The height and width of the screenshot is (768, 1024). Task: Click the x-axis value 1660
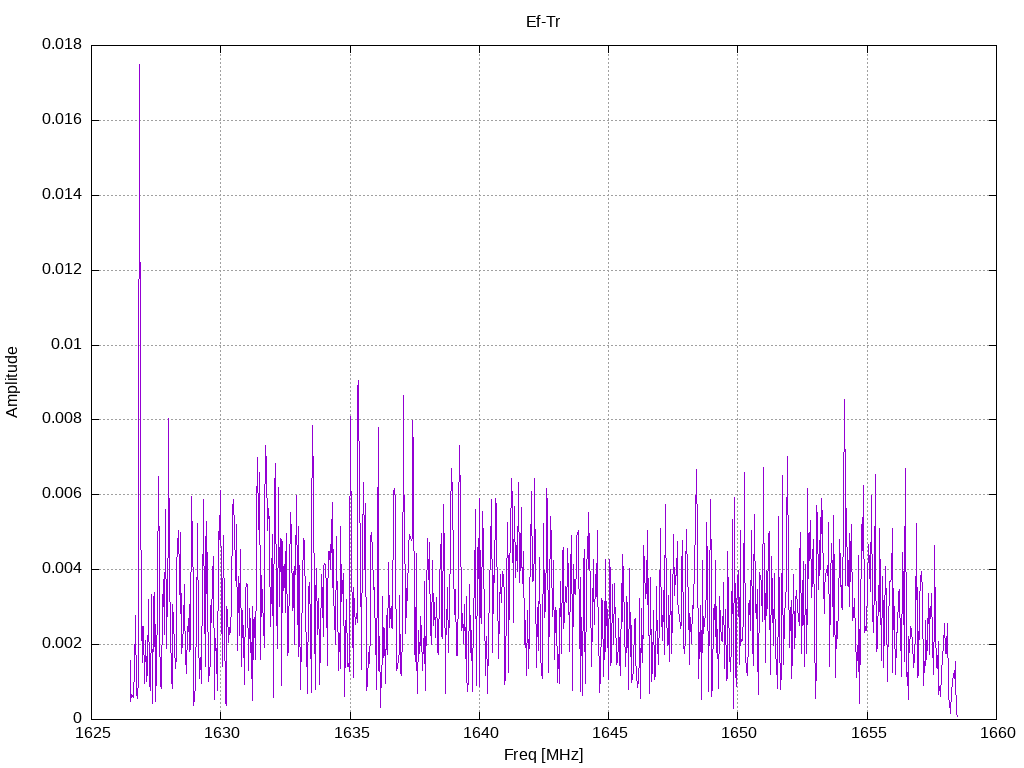997,733
